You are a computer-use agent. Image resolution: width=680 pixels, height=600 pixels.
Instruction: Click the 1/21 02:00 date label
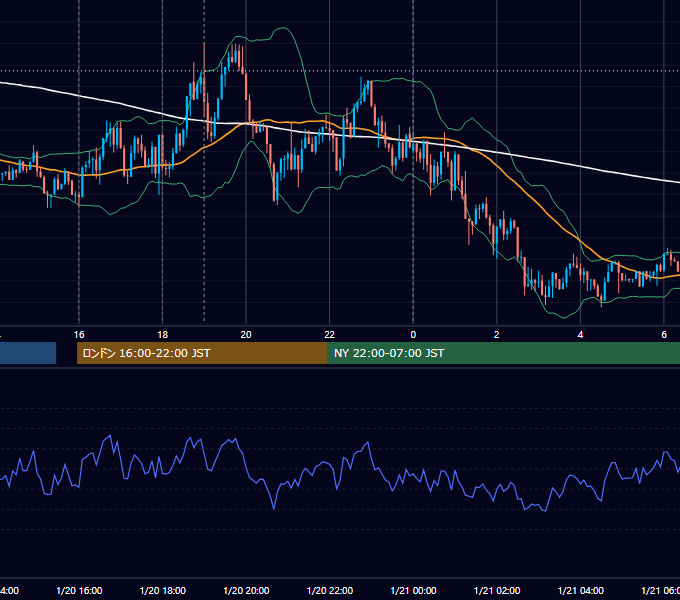(497, 590)
